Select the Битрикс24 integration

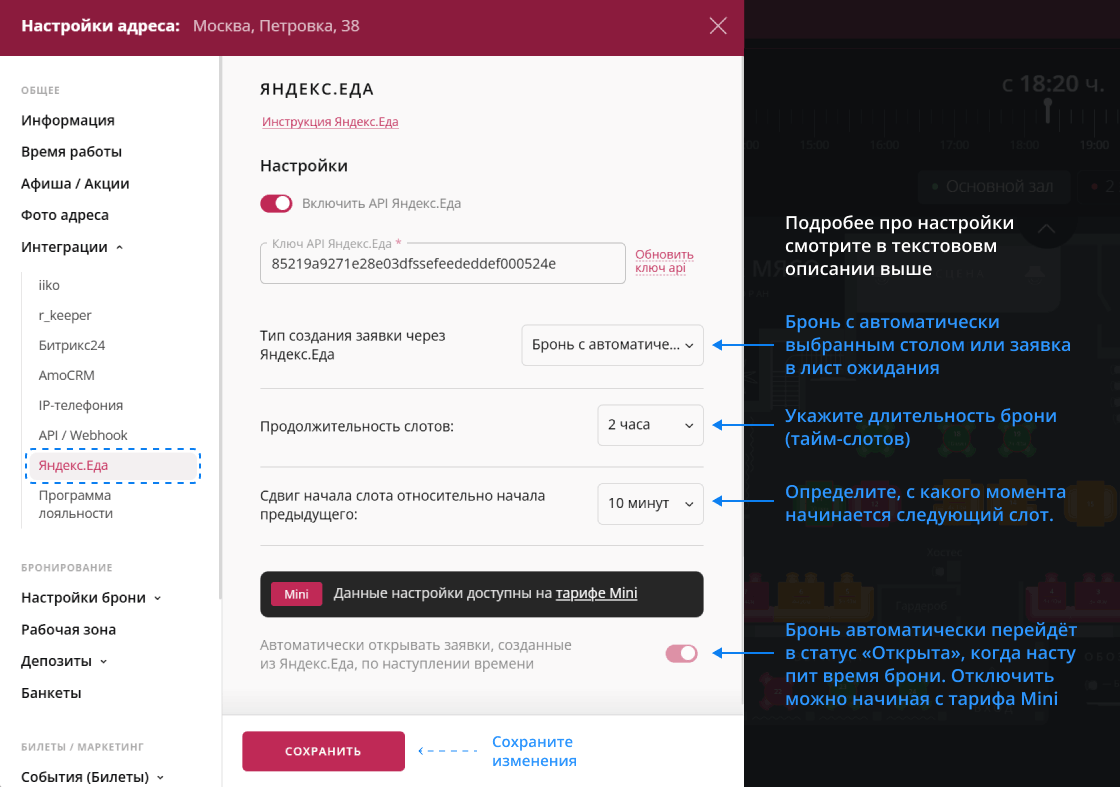(x=72, y=345)
